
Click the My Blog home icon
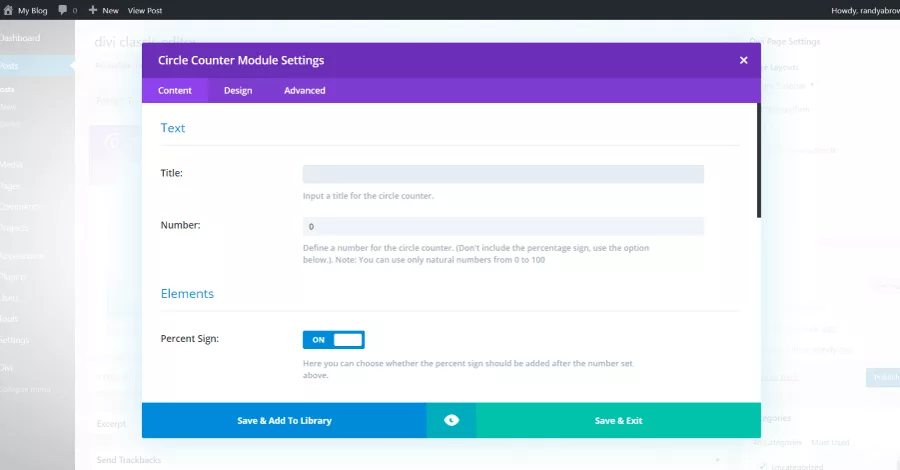click(x=8, y=10)
